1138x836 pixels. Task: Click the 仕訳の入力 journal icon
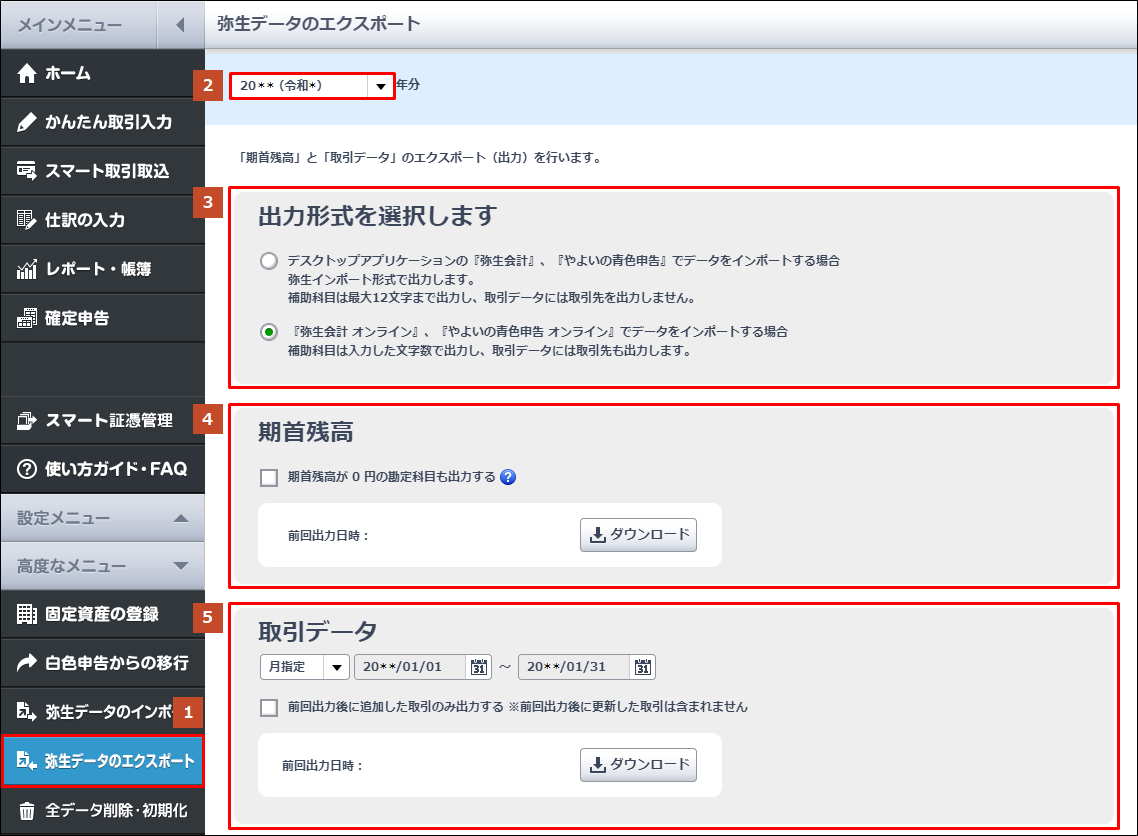[x=27, y=220]
